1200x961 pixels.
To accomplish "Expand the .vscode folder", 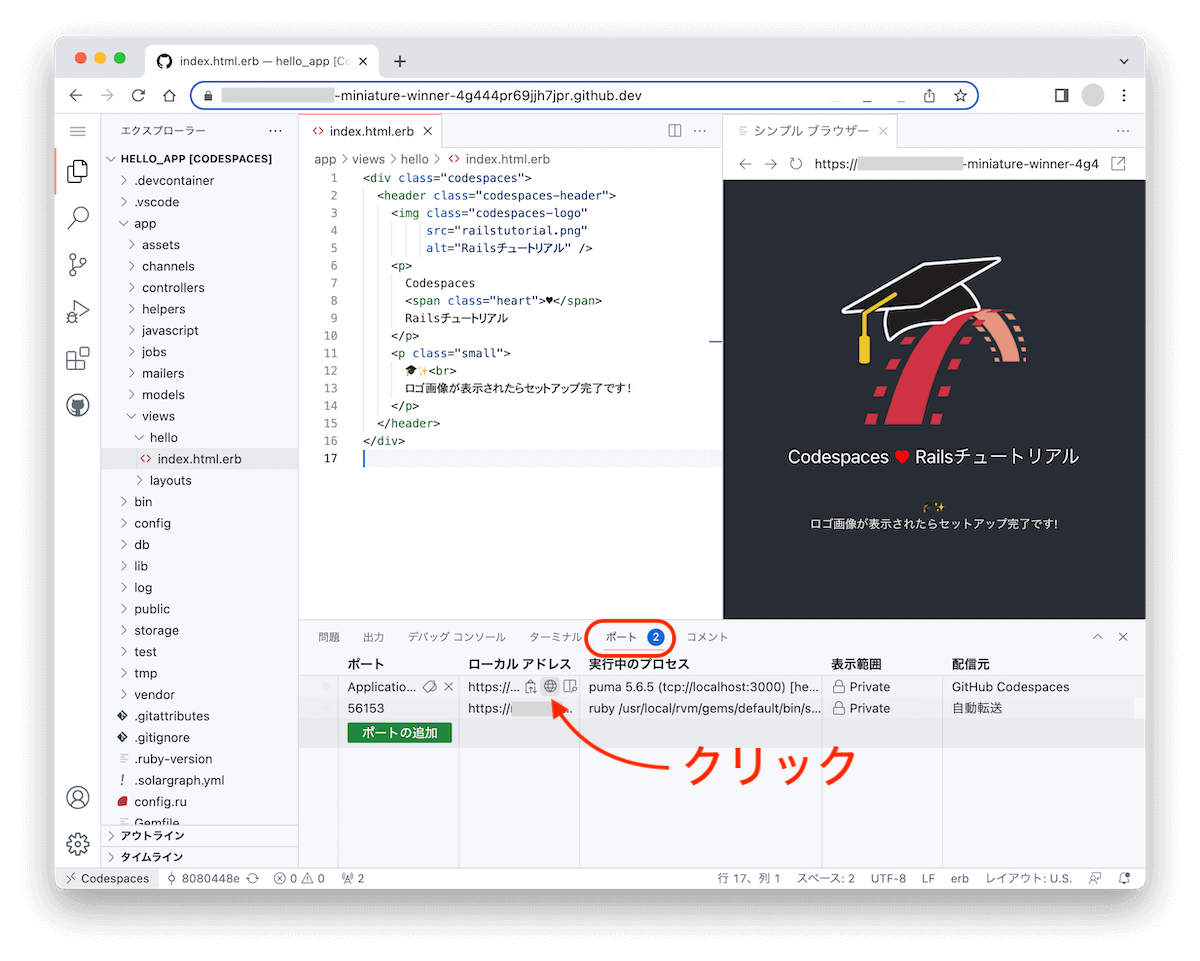I will (157, 202).
